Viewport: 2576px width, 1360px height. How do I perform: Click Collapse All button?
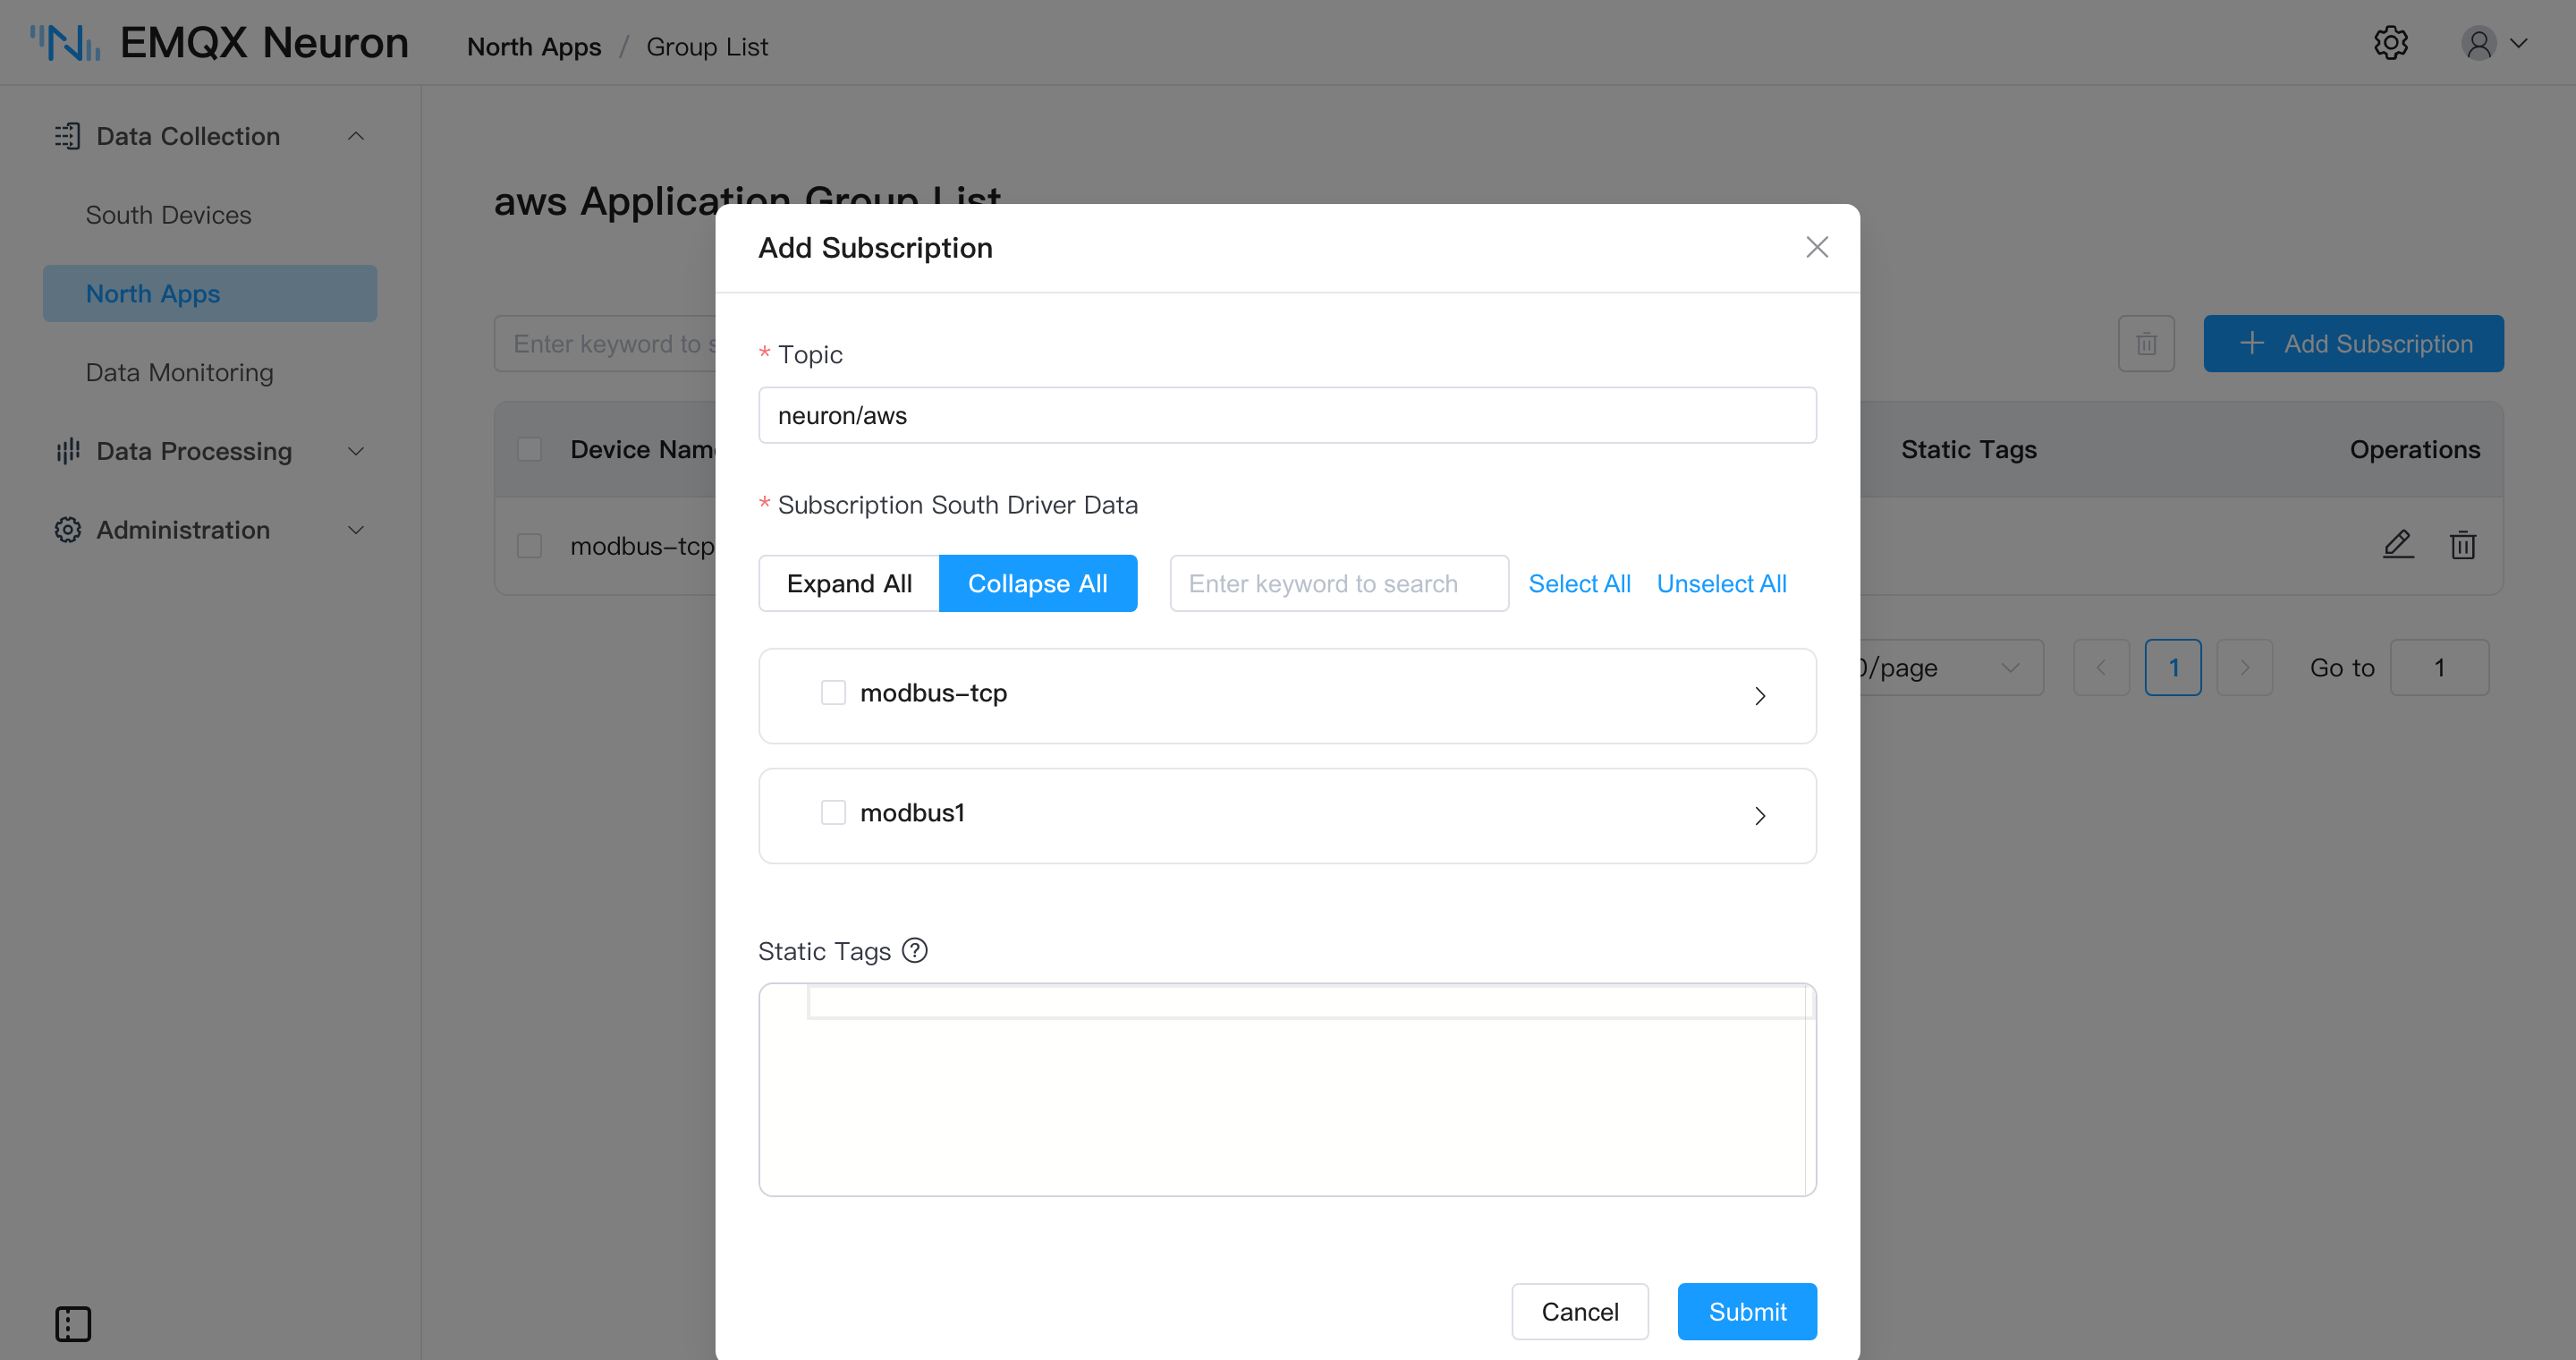tap(1038, 583)
